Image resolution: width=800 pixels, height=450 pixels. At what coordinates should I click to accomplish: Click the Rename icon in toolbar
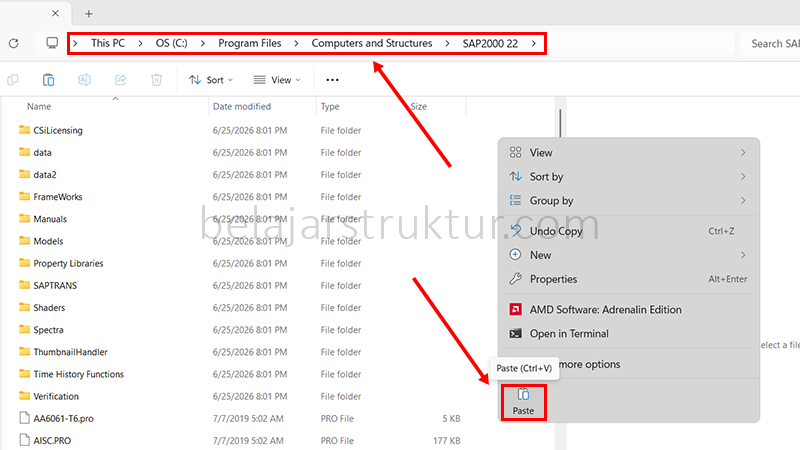coord(85,80)
